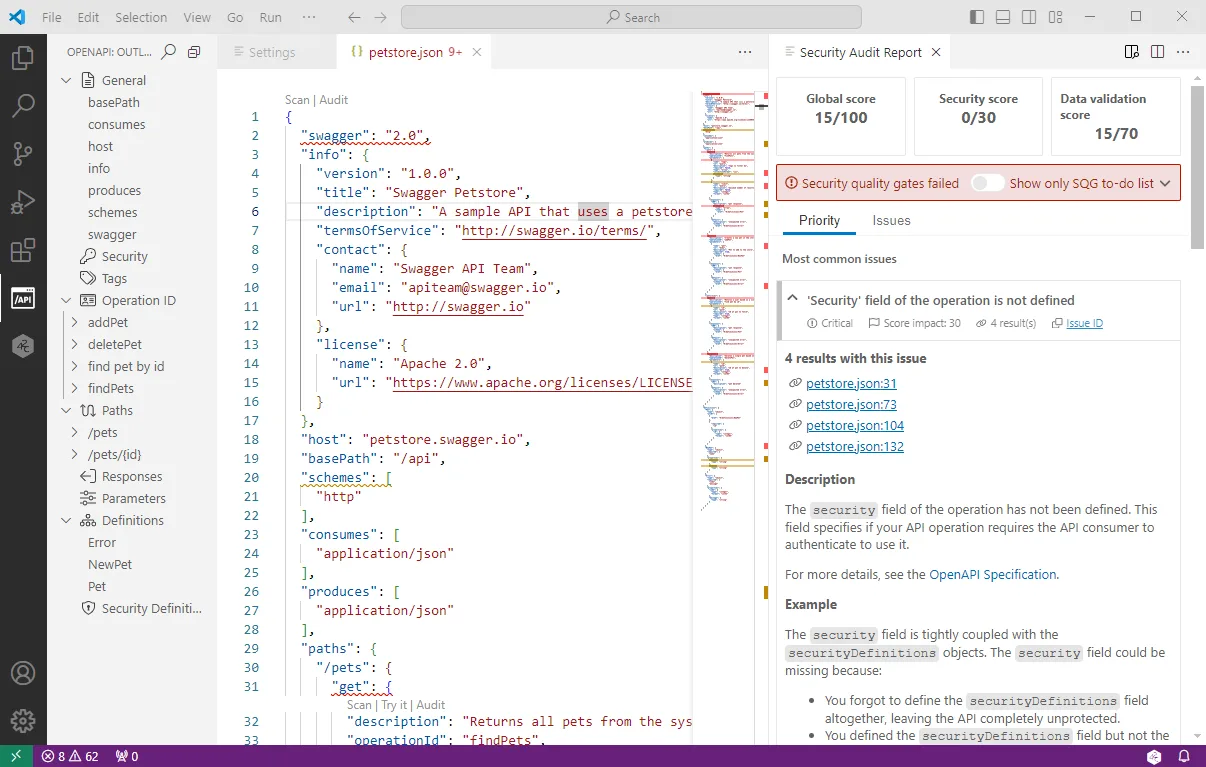Switch to the Issues tab in the audit report
Viewport: 1206px width, 767px height.
tap(891, 220)
